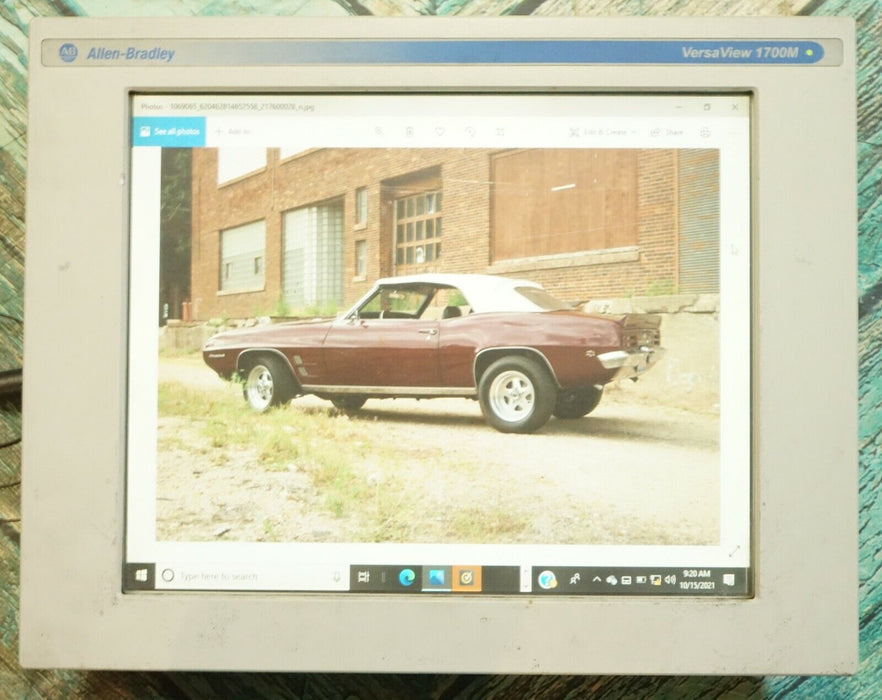Click the microphone icon in search box
The width and height of the screenshot is (882, 700).
click(336, 577)
